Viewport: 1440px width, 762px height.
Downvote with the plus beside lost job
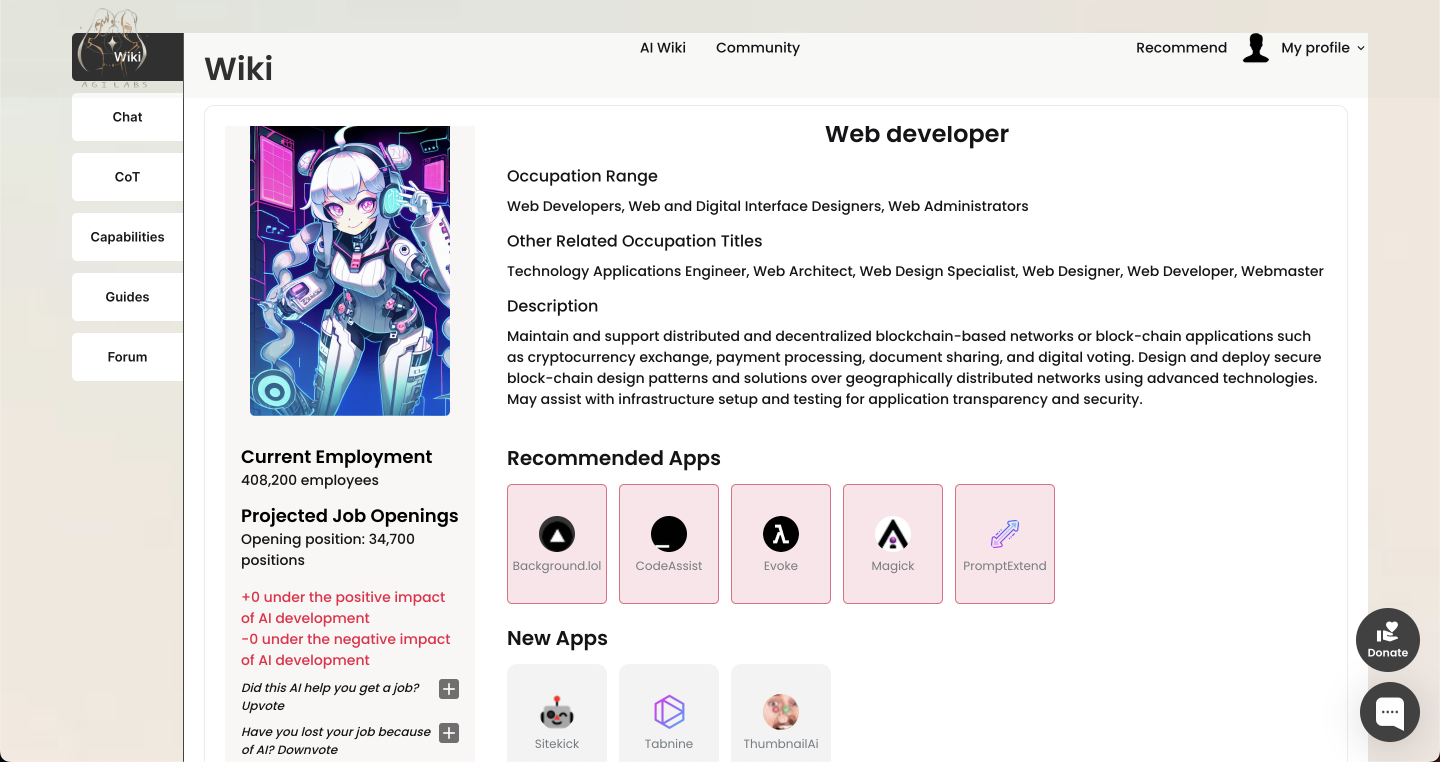pos(450,733)
